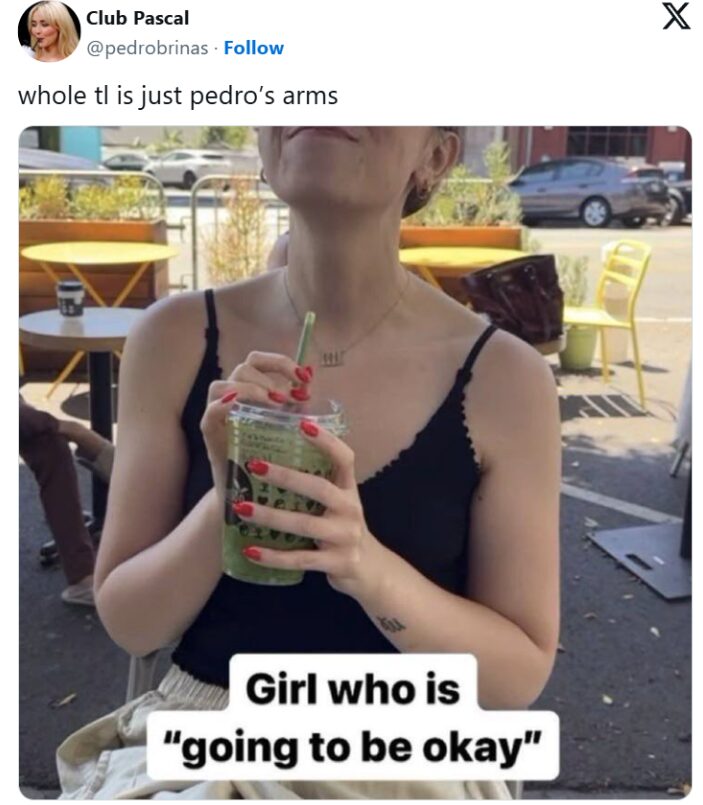The height and width of the screenshot is (805, 703).
Task: Visit the @pedrobrinas handle link
Action: coord(147,48)
